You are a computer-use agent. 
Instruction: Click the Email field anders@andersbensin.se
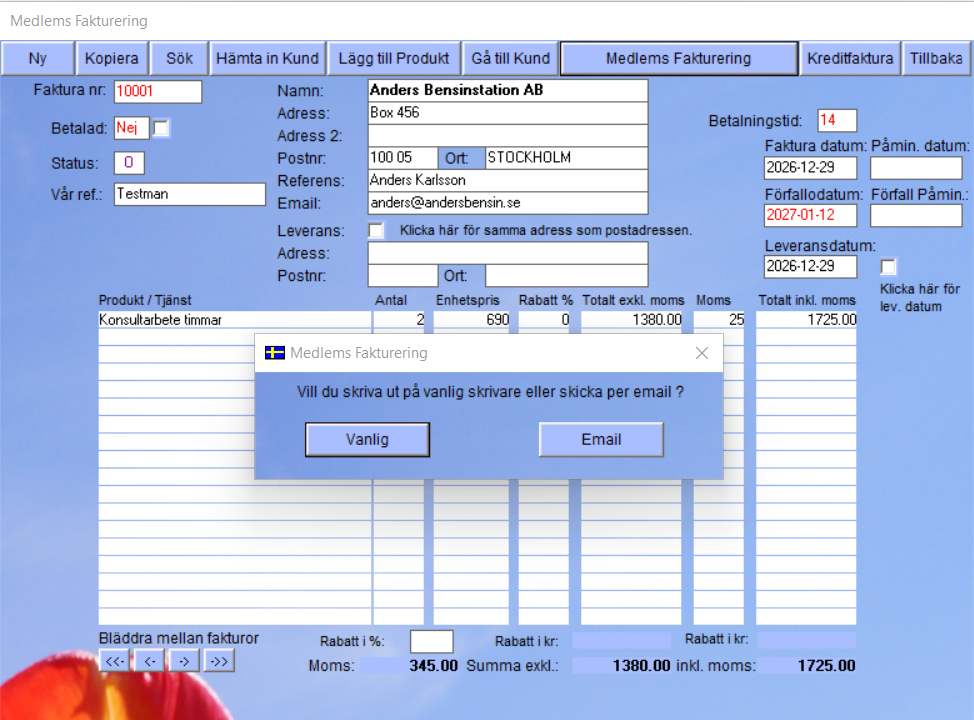507,203
